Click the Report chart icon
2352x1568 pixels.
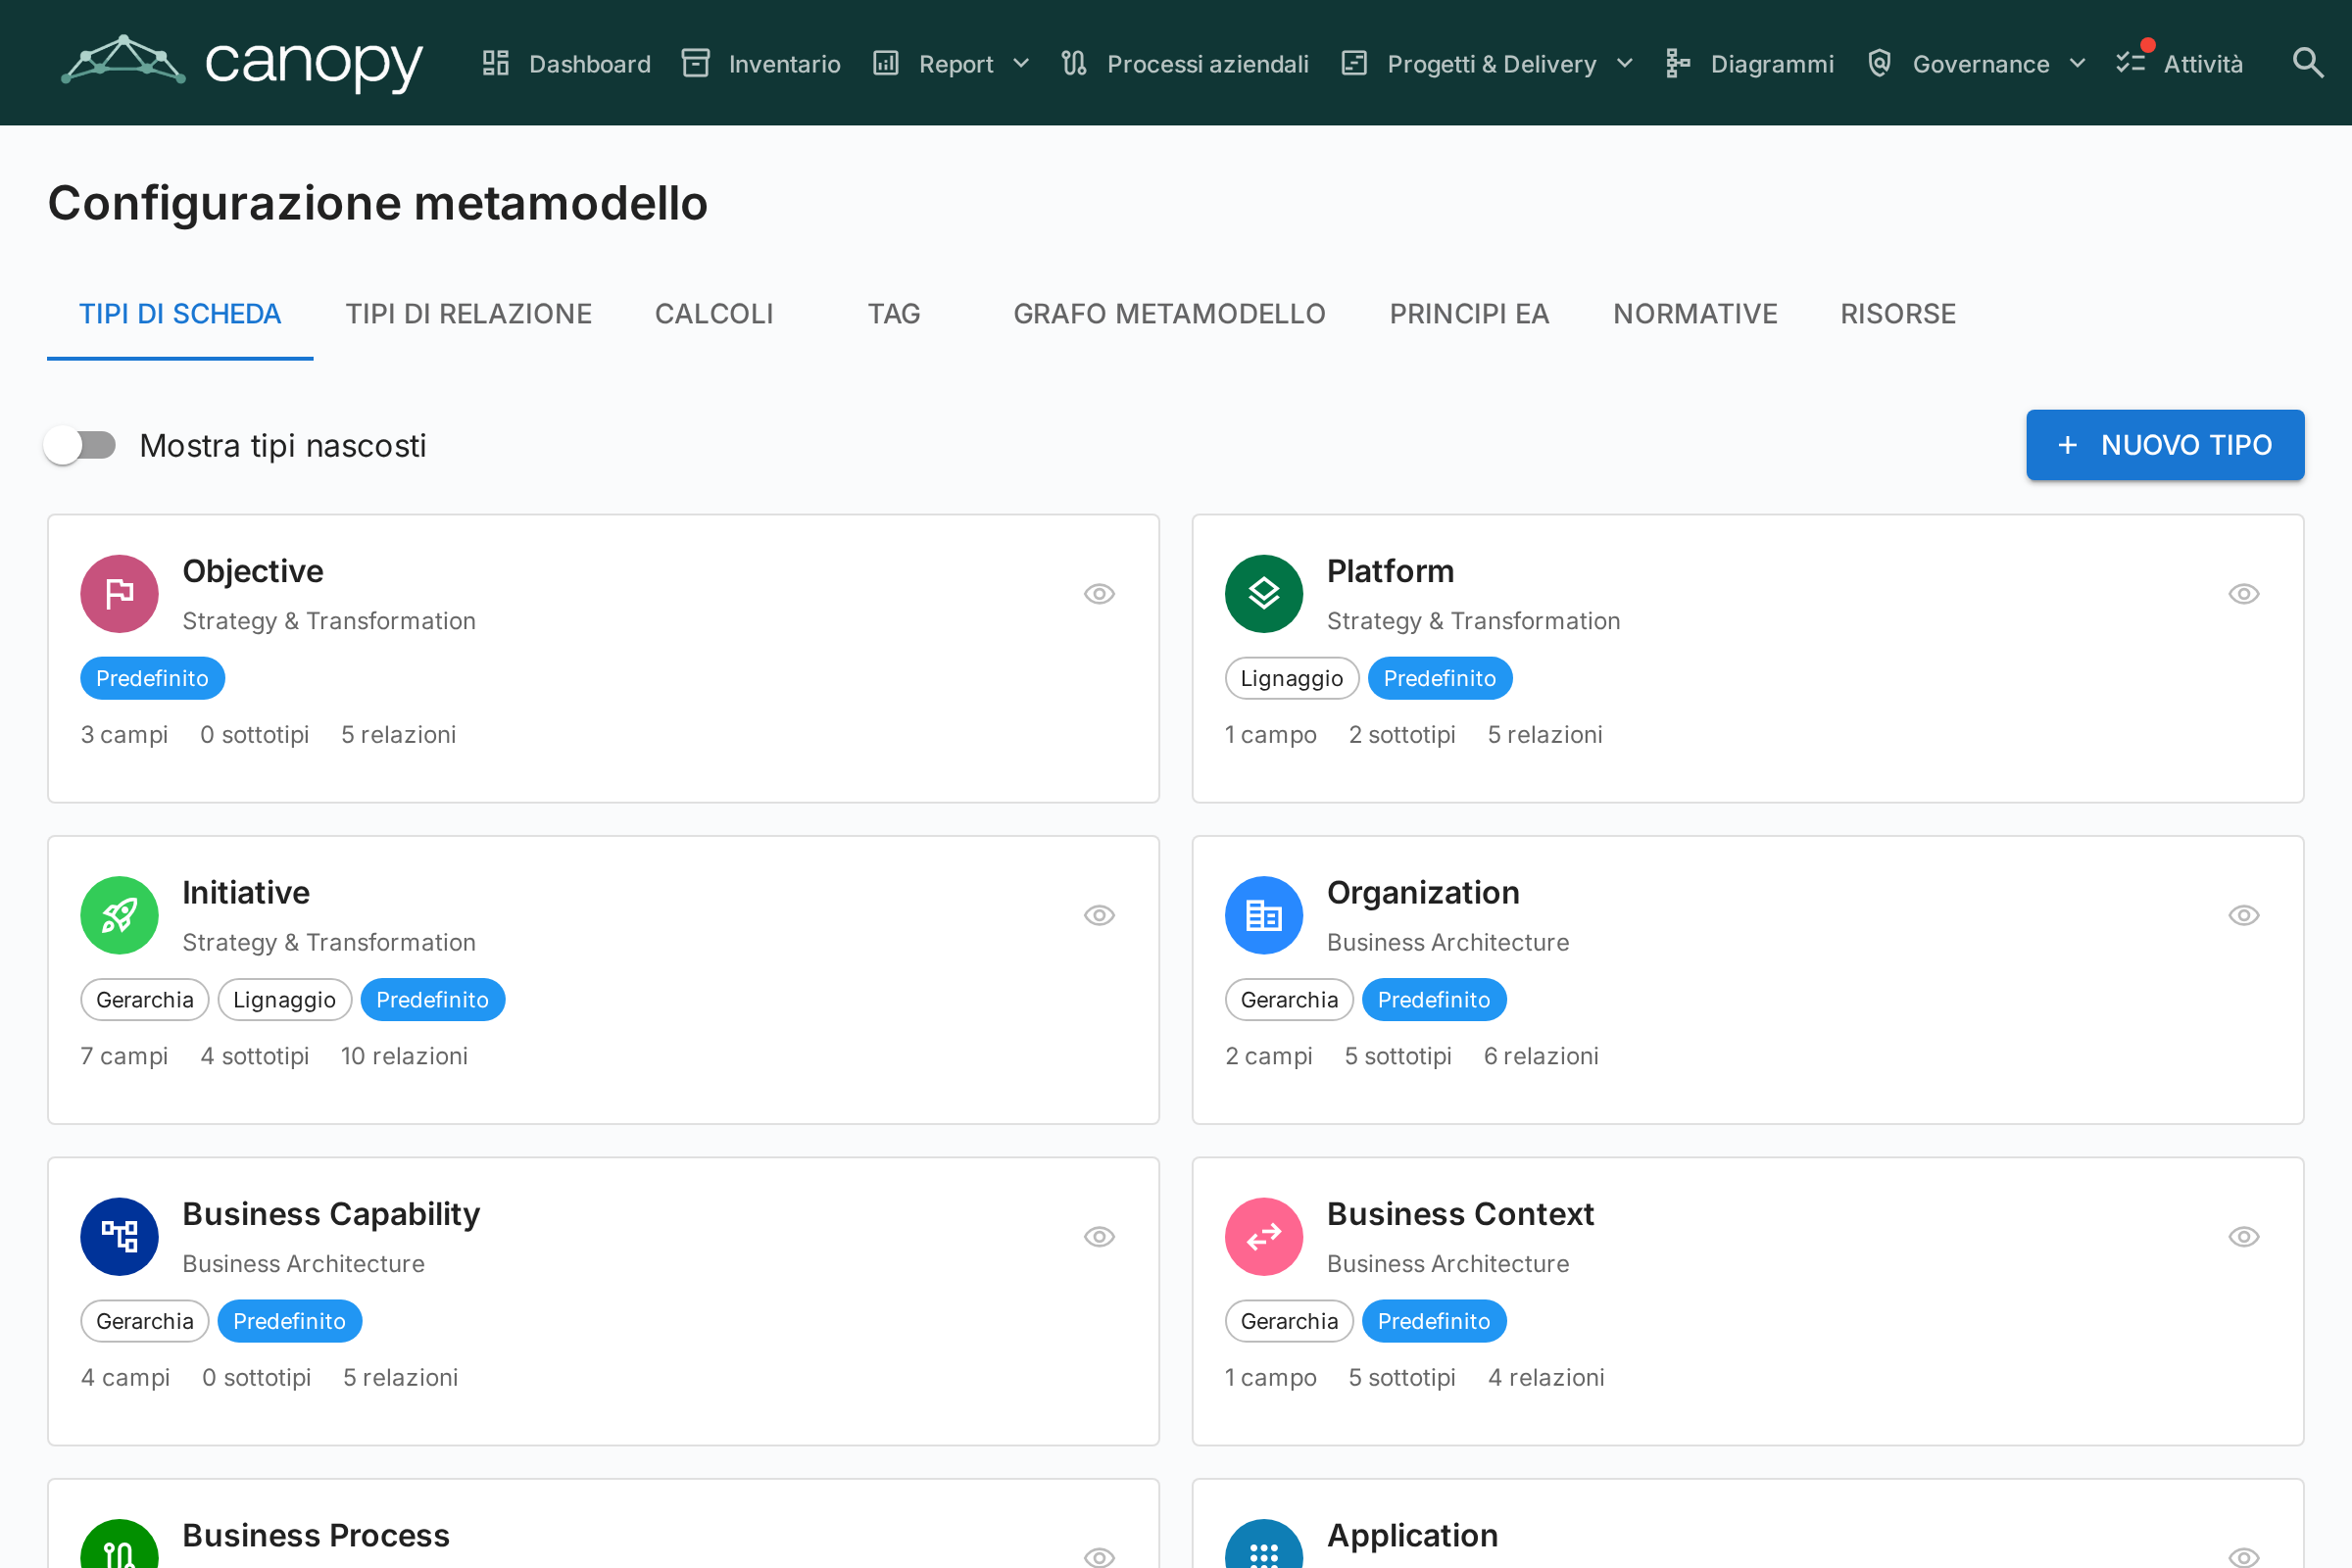point(886,63)
